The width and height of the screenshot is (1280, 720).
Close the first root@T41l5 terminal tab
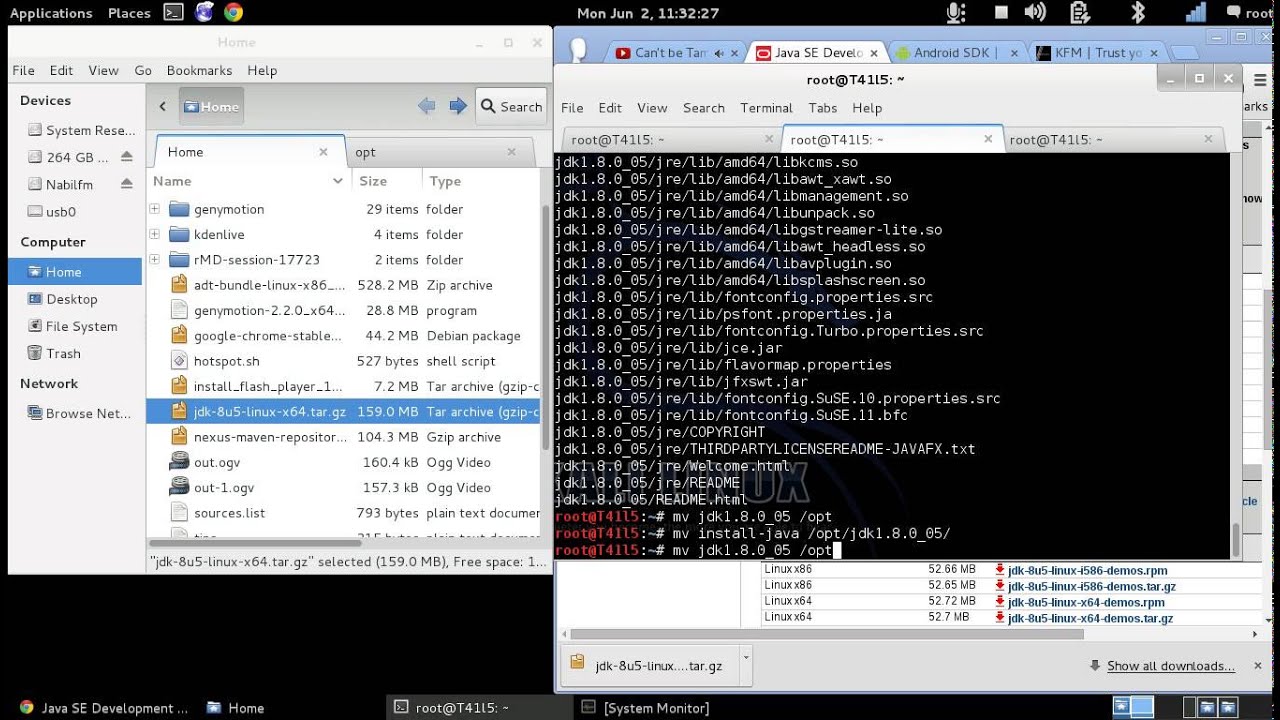tap(770, 140)
